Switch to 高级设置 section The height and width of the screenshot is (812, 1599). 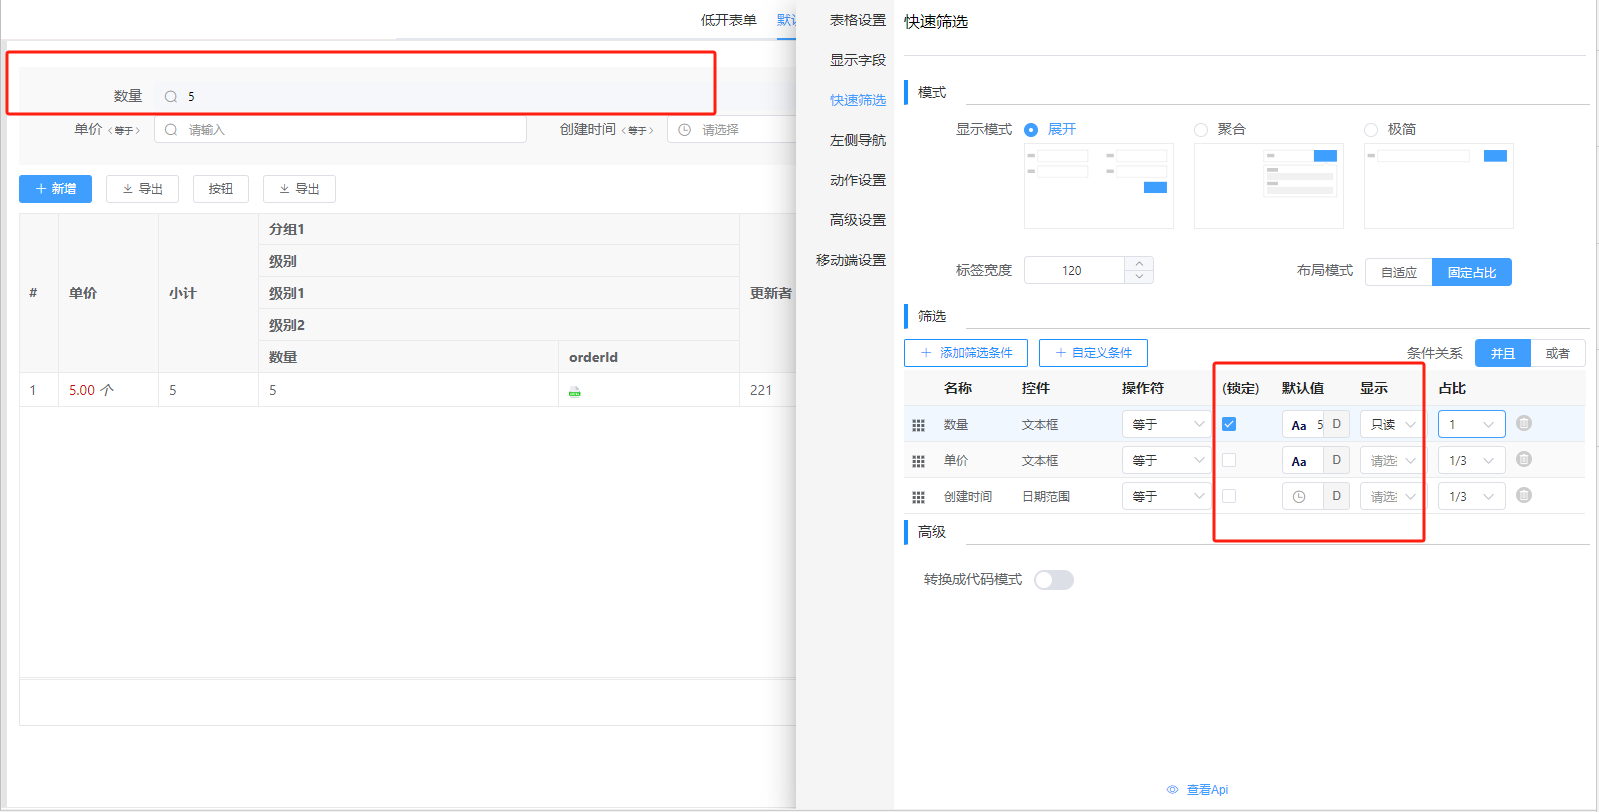[857, 220]
